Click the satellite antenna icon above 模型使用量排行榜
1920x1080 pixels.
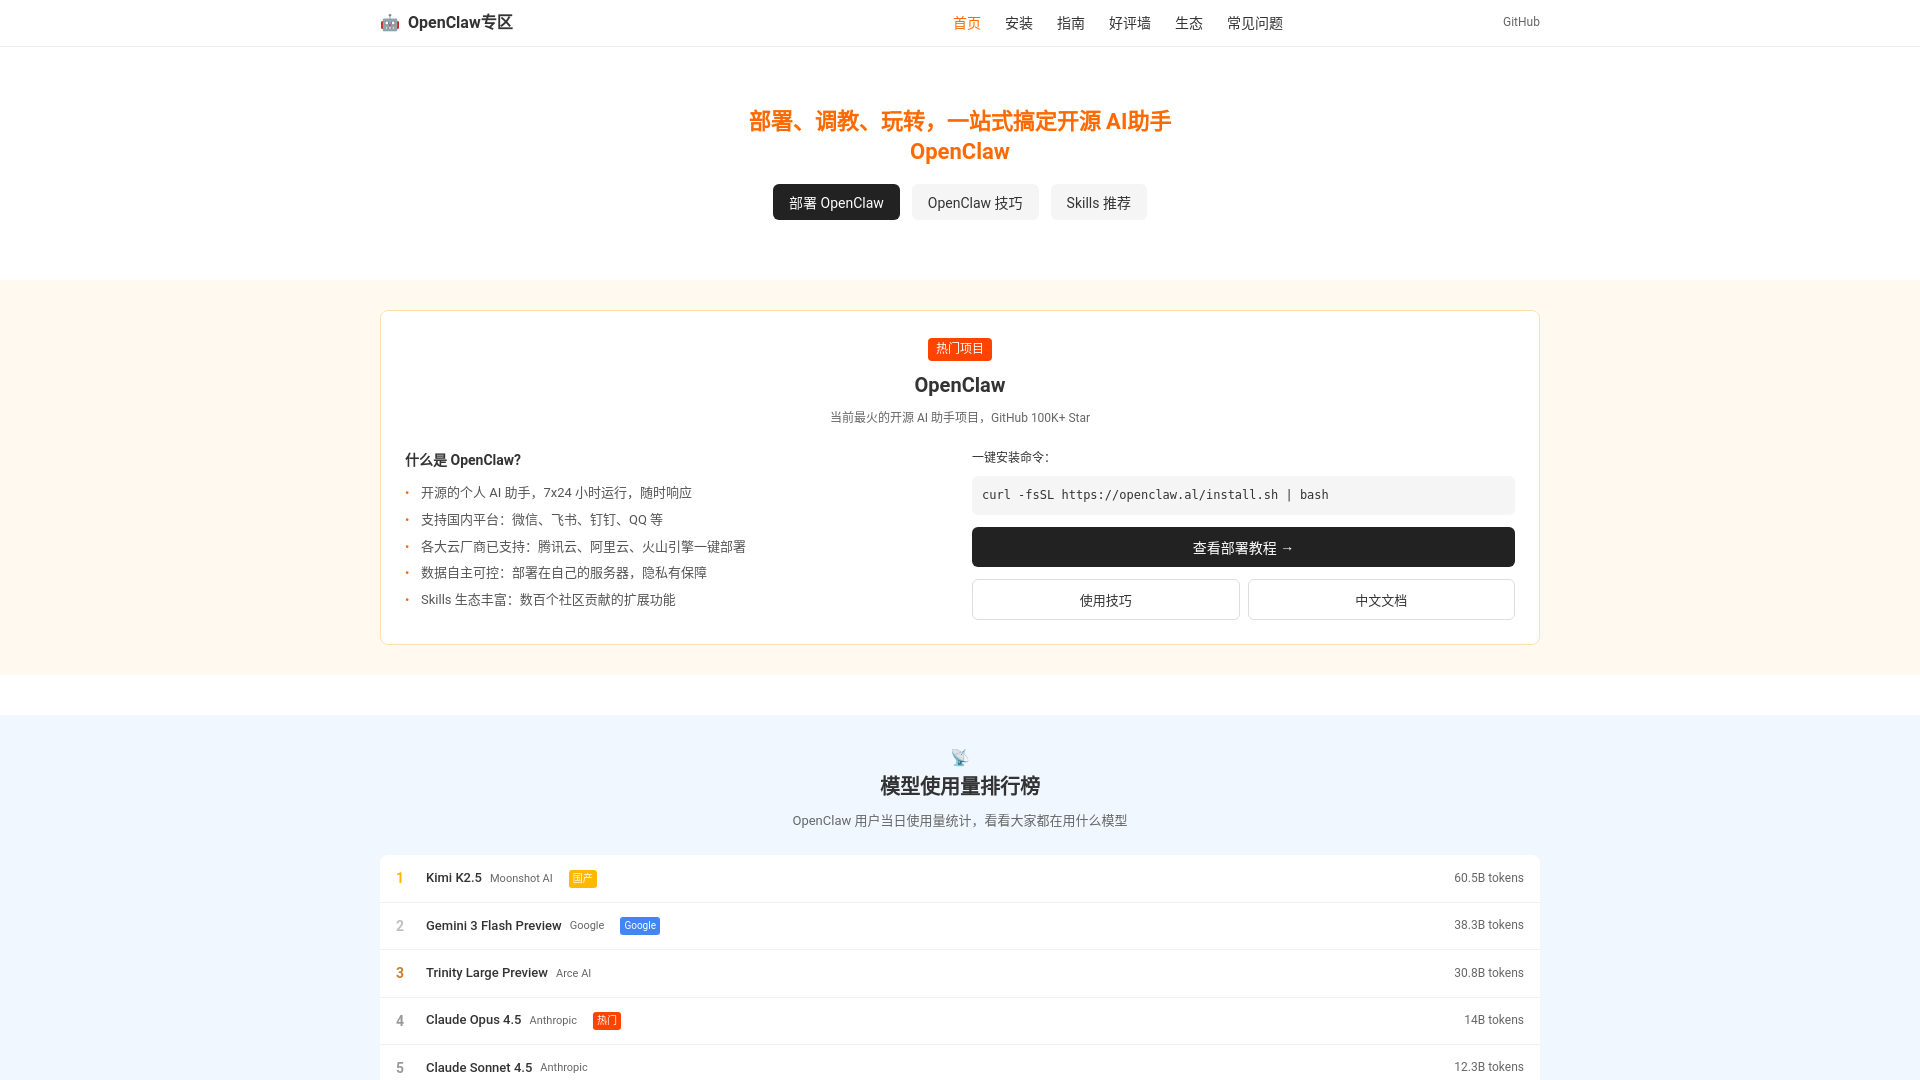[x=960, y=757]
